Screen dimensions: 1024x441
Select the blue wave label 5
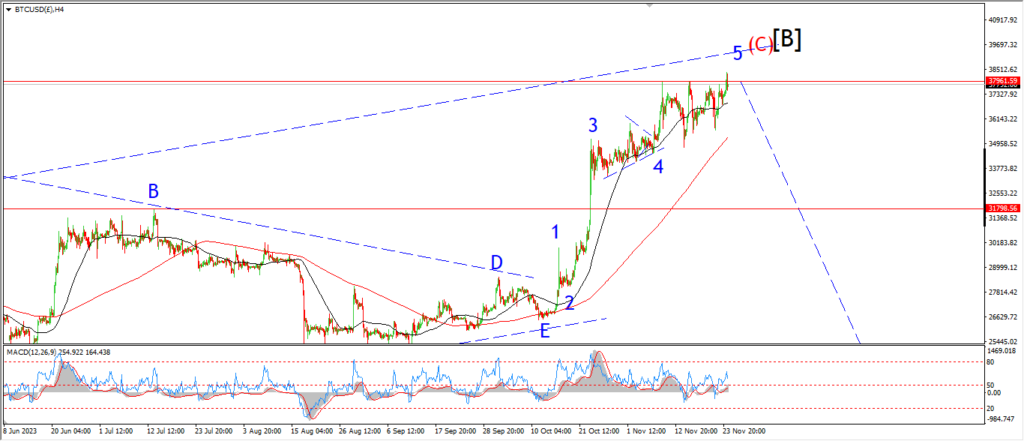pos(737,53)
